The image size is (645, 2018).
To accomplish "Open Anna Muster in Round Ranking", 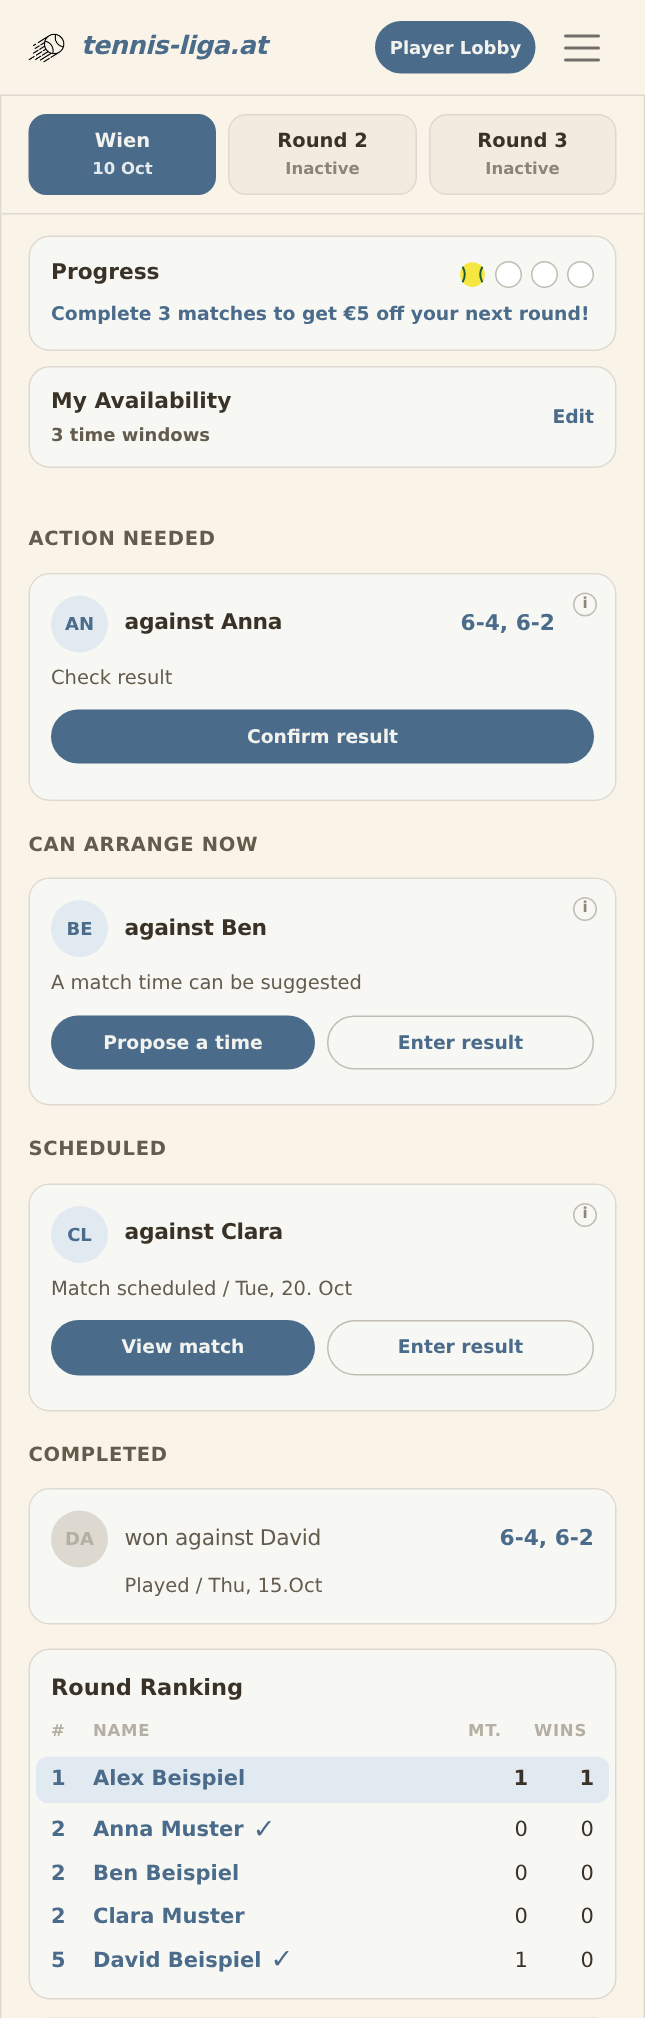I will coord(168,1828).
